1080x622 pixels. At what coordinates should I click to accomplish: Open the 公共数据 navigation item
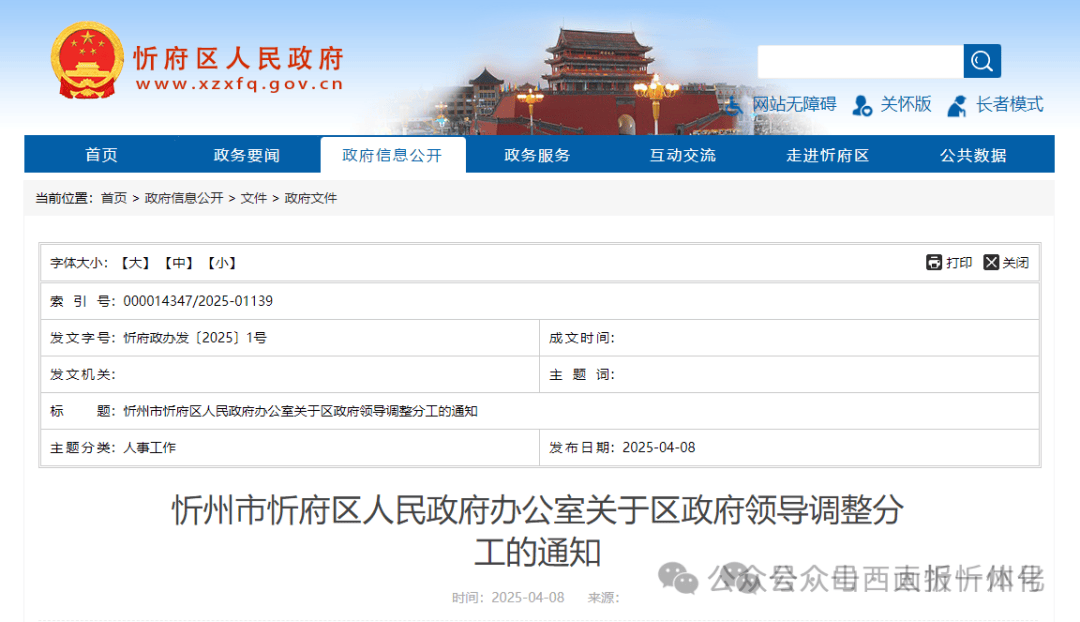973,154
